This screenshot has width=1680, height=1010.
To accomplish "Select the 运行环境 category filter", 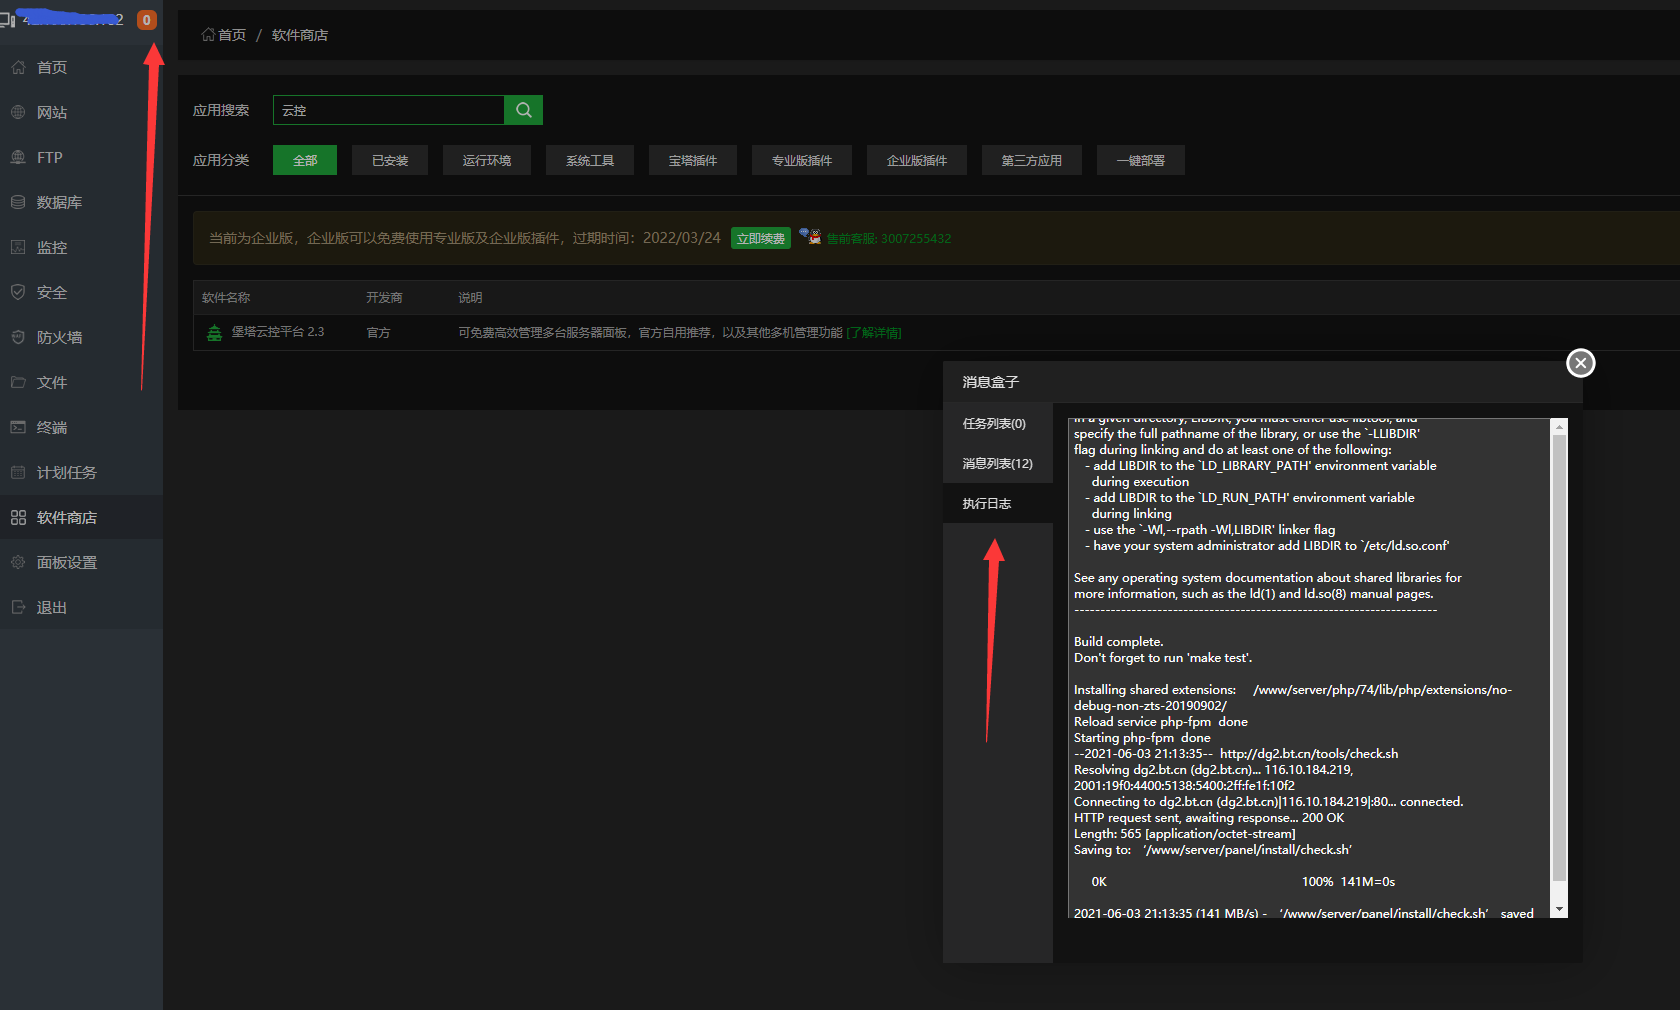I will tap(487, 160).
